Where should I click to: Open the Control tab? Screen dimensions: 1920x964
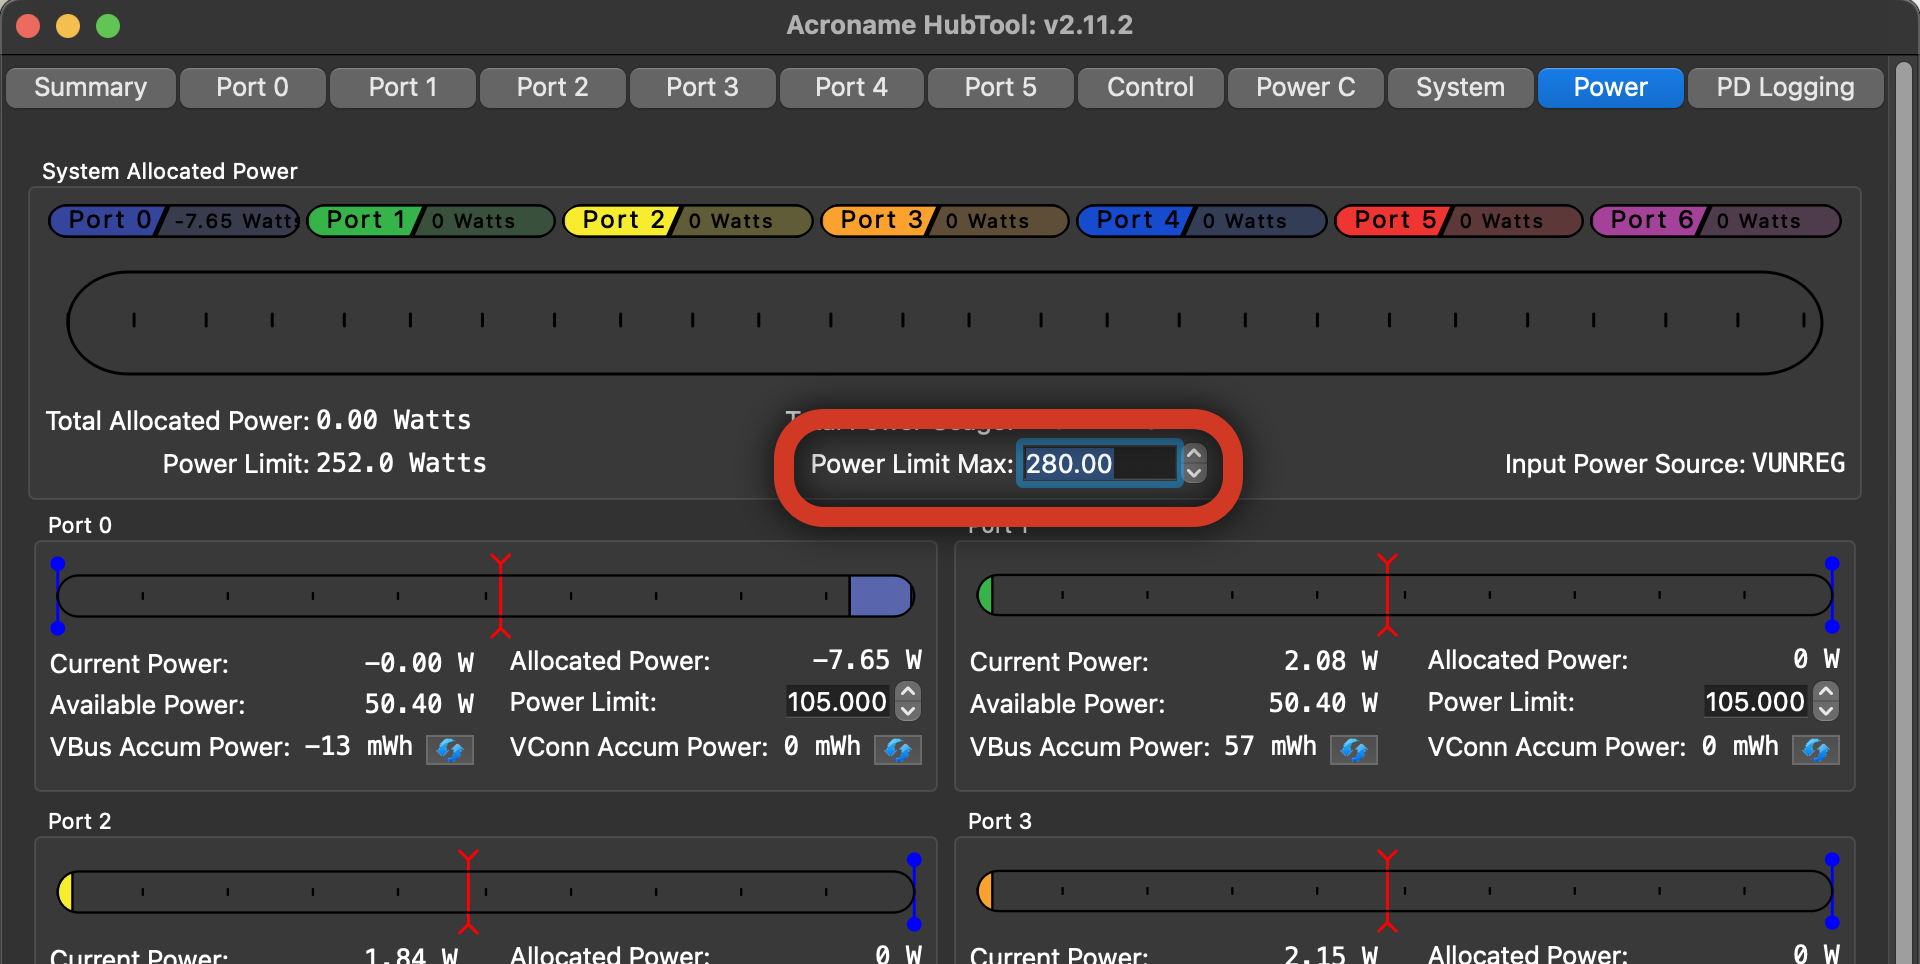click(x=1151, y=87)
